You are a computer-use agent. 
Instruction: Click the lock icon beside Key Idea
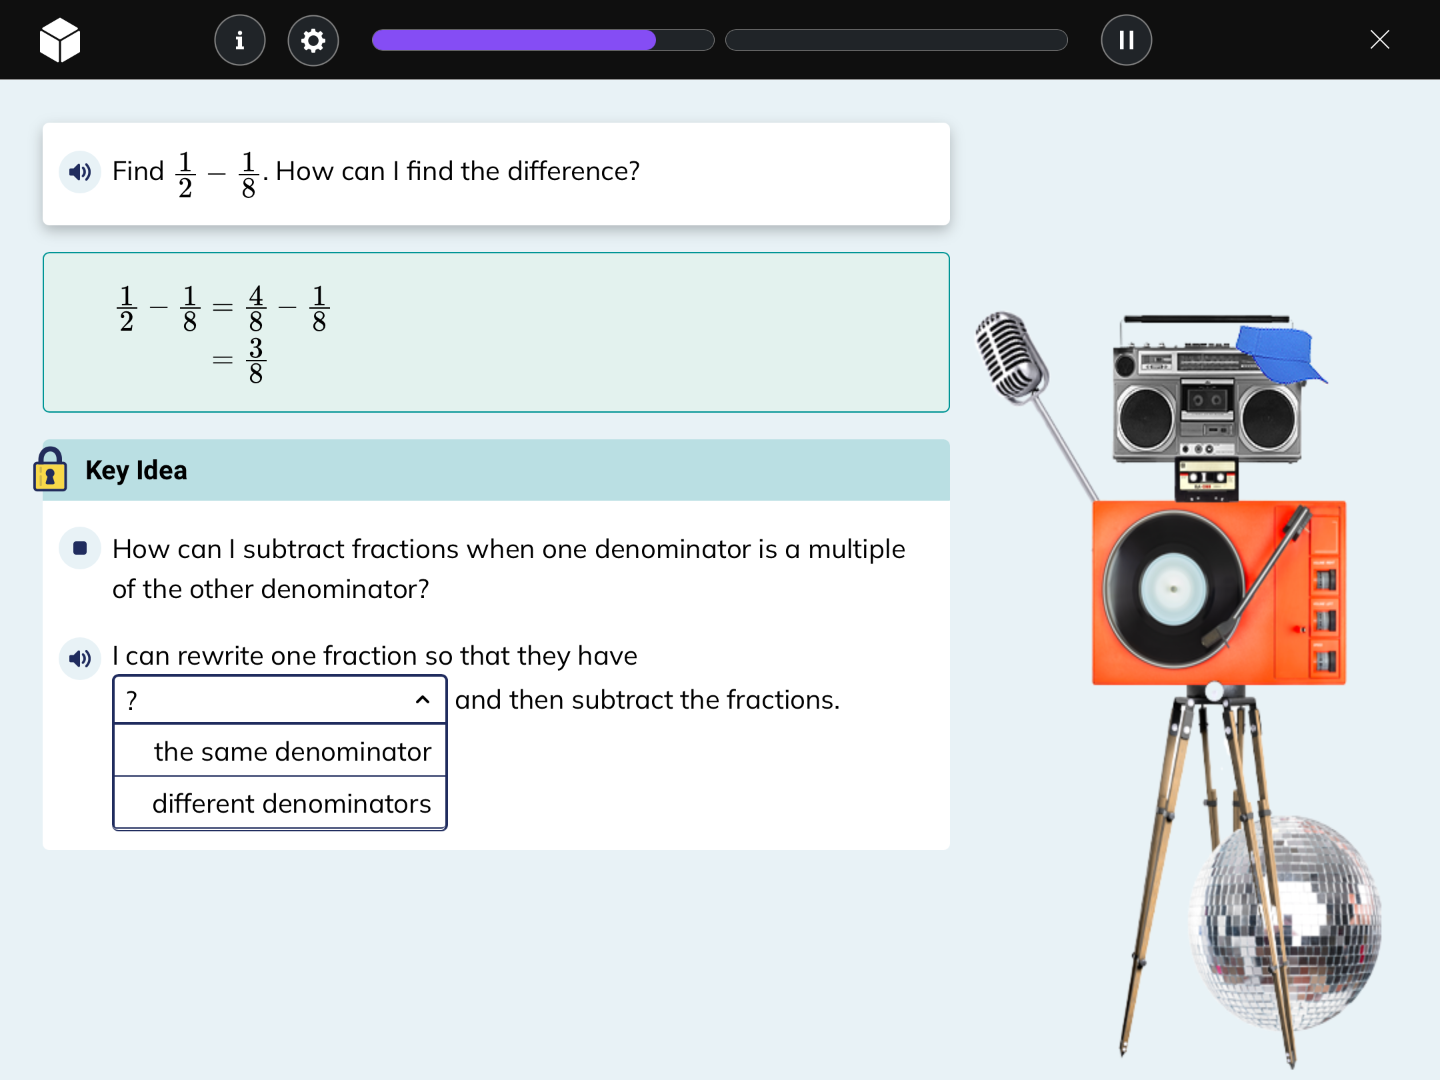pyautogui.click(x=50, y=470)
